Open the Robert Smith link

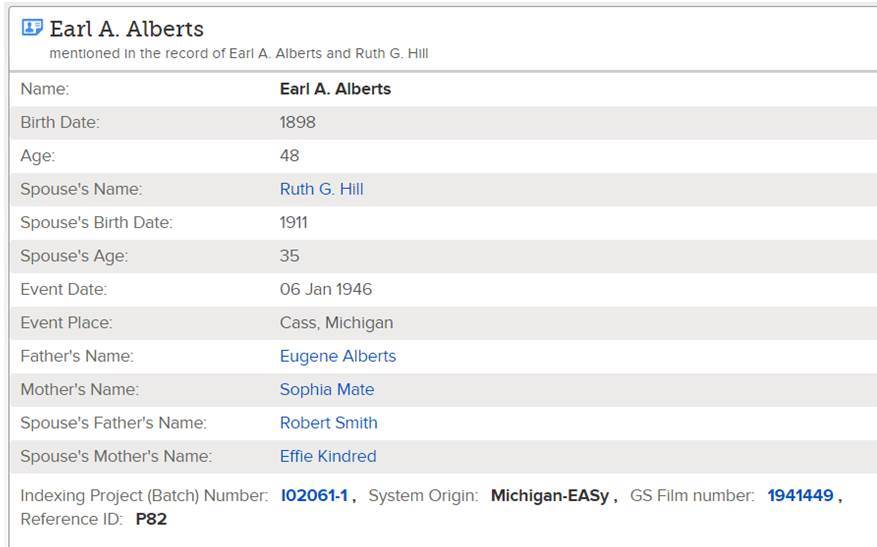click(x=328, y=423)
